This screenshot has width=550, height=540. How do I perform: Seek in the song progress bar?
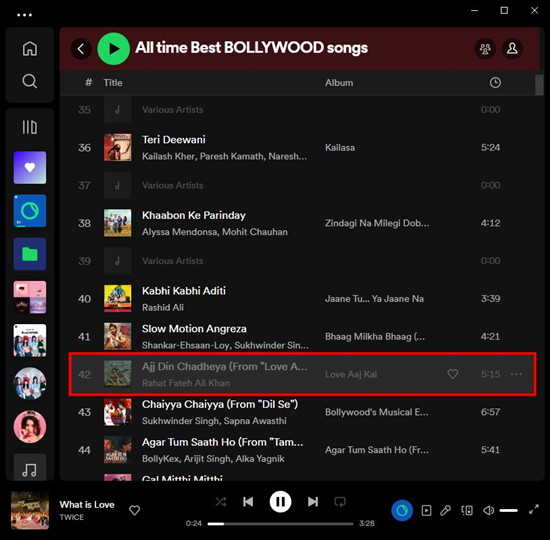click(280, 524)
